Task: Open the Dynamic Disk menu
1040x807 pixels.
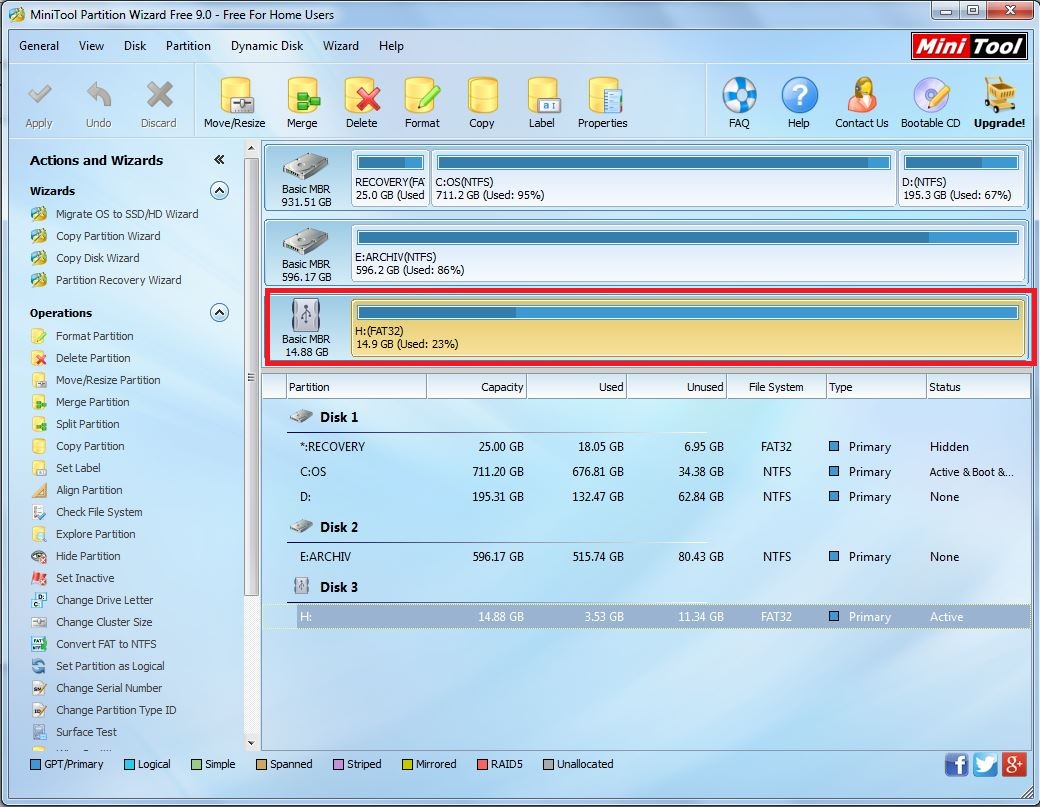Action: pyautogui.click(x=267, y=46)
